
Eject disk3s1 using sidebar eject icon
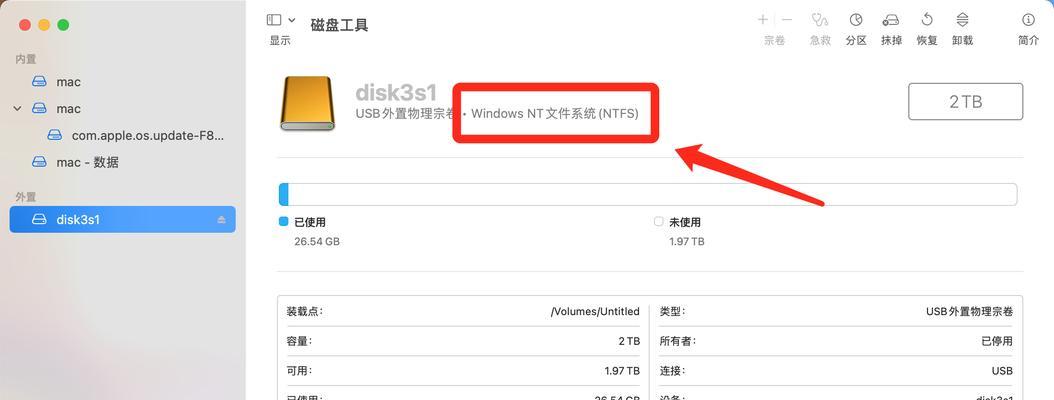coord(221,220)
